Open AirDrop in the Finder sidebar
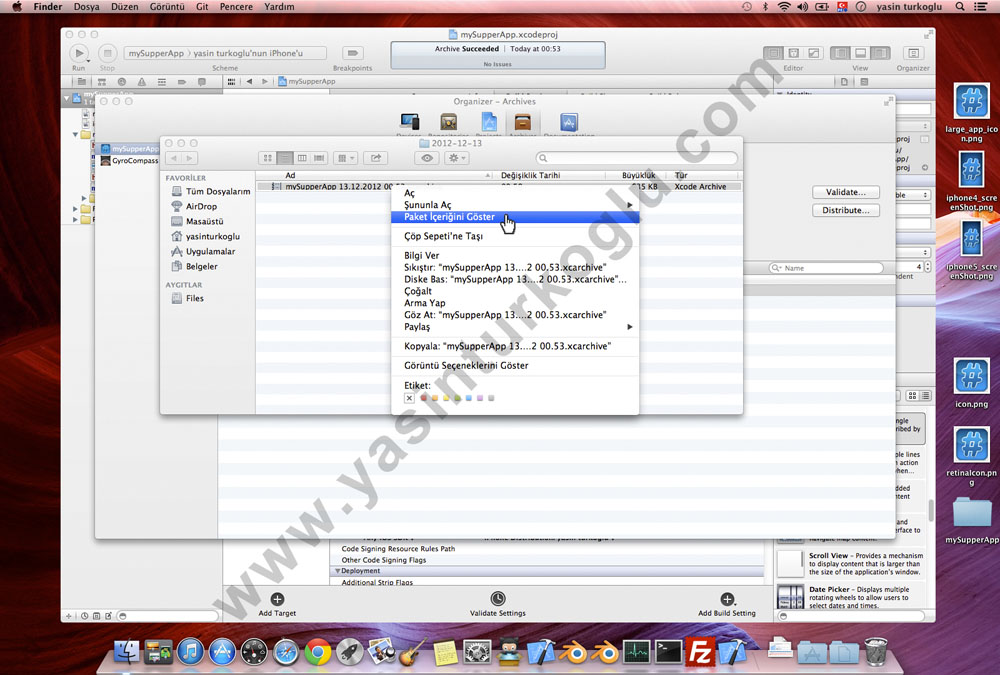The height and width of the screenshot is (675, 1000). 195,207
